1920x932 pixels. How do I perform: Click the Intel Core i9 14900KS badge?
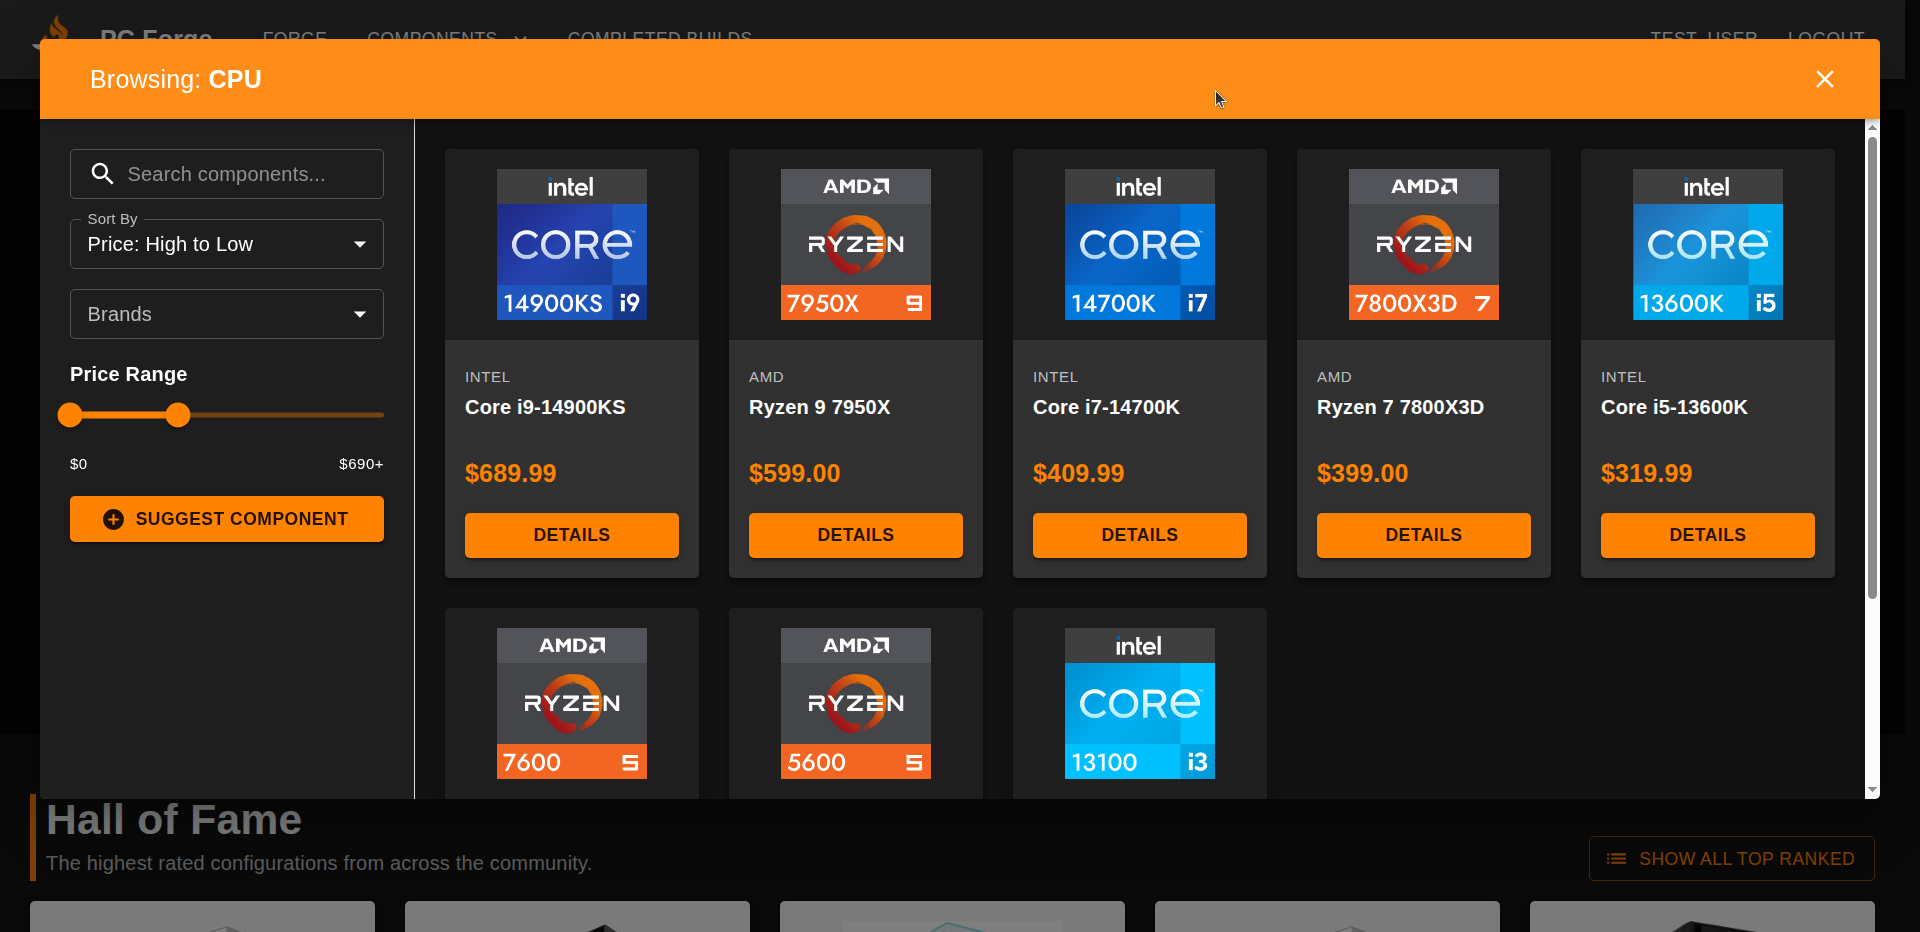click(x=571, y=245)
